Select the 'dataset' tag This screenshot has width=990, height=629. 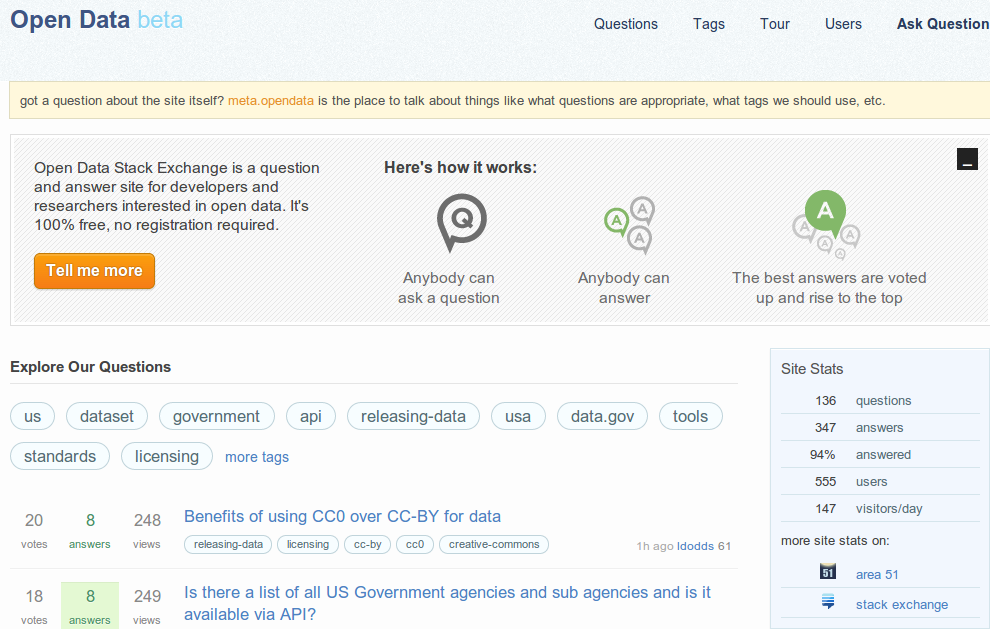click(107, 416)
